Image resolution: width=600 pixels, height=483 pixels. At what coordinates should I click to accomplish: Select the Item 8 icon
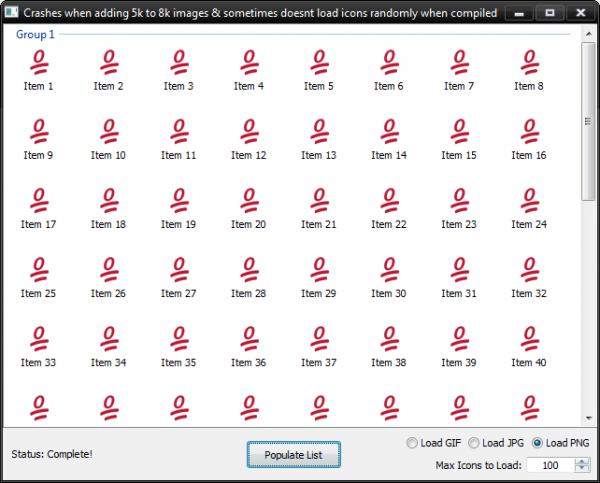click(530, 62)
